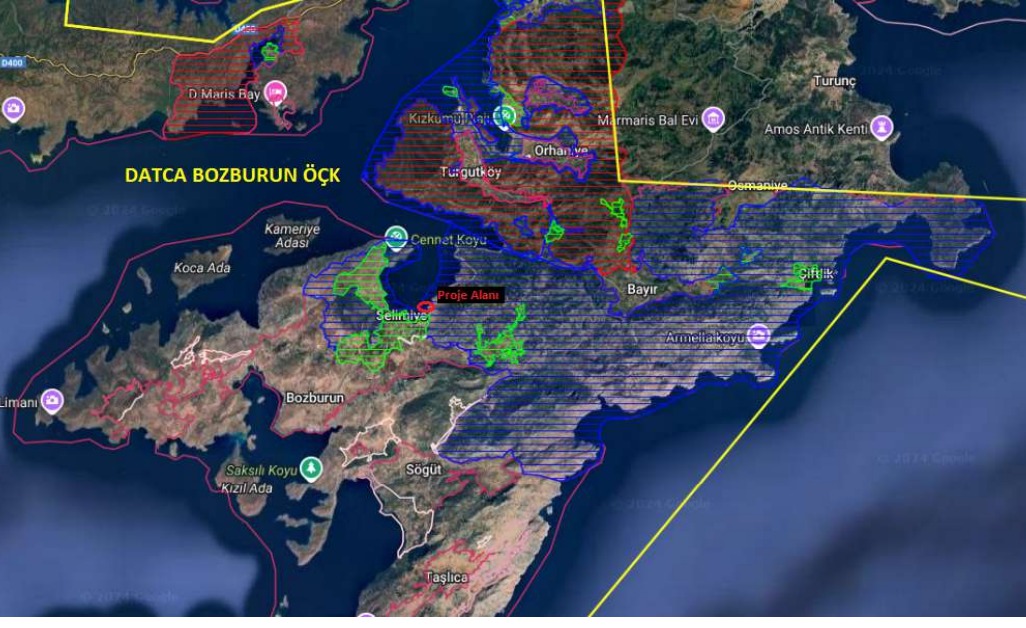
Task: Select the Kızkumu green landmark pin
Action: coord(507,116)
